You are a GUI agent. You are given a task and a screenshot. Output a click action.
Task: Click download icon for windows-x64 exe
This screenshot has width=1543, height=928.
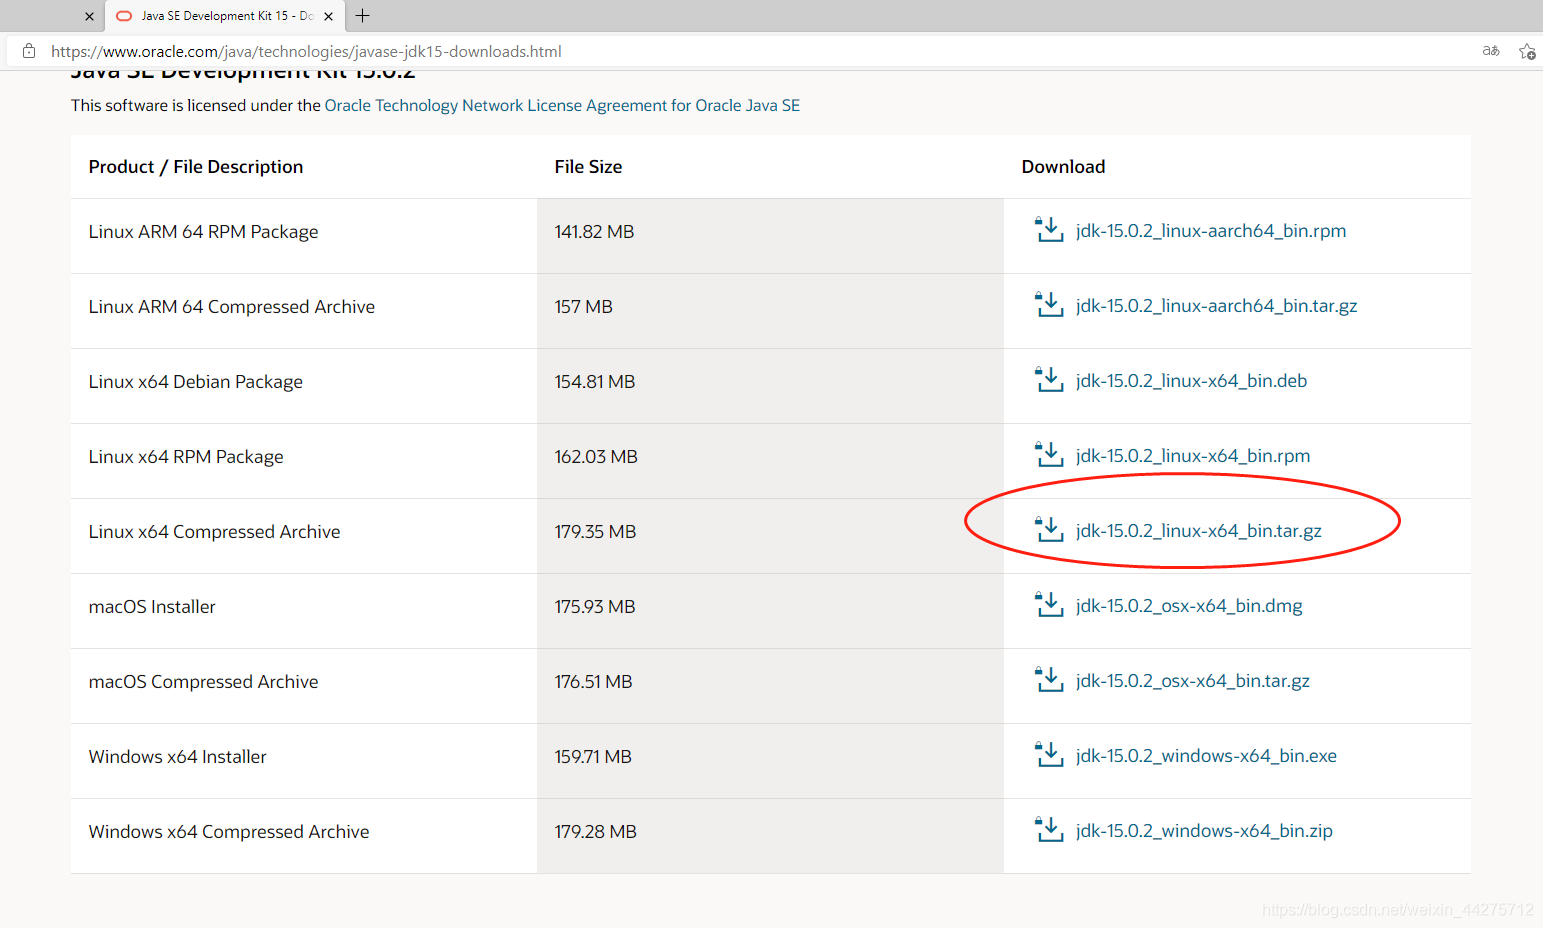point(1049,755)
